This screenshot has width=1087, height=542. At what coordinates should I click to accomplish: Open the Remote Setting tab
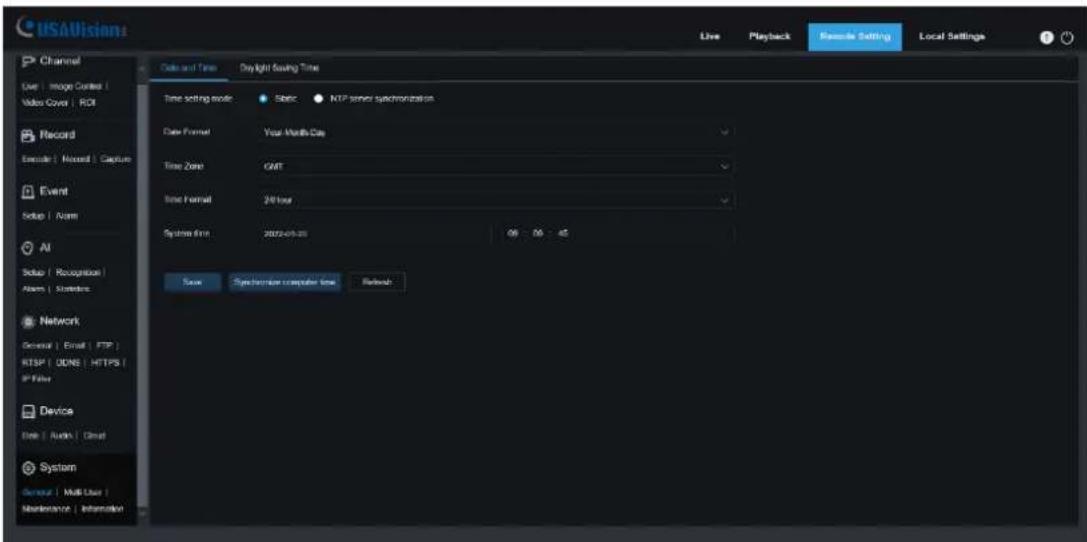(x=855, y=37)
